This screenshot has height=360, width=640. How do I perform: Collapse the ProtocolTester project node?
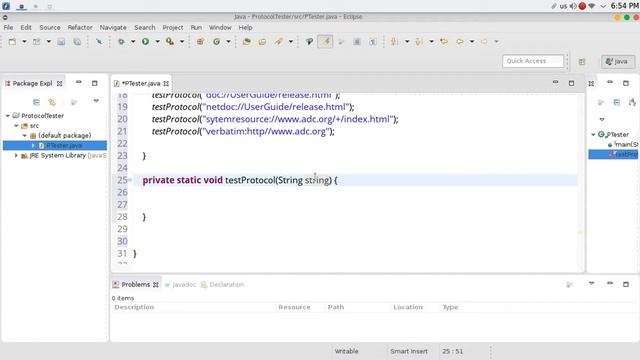(7, 116)
